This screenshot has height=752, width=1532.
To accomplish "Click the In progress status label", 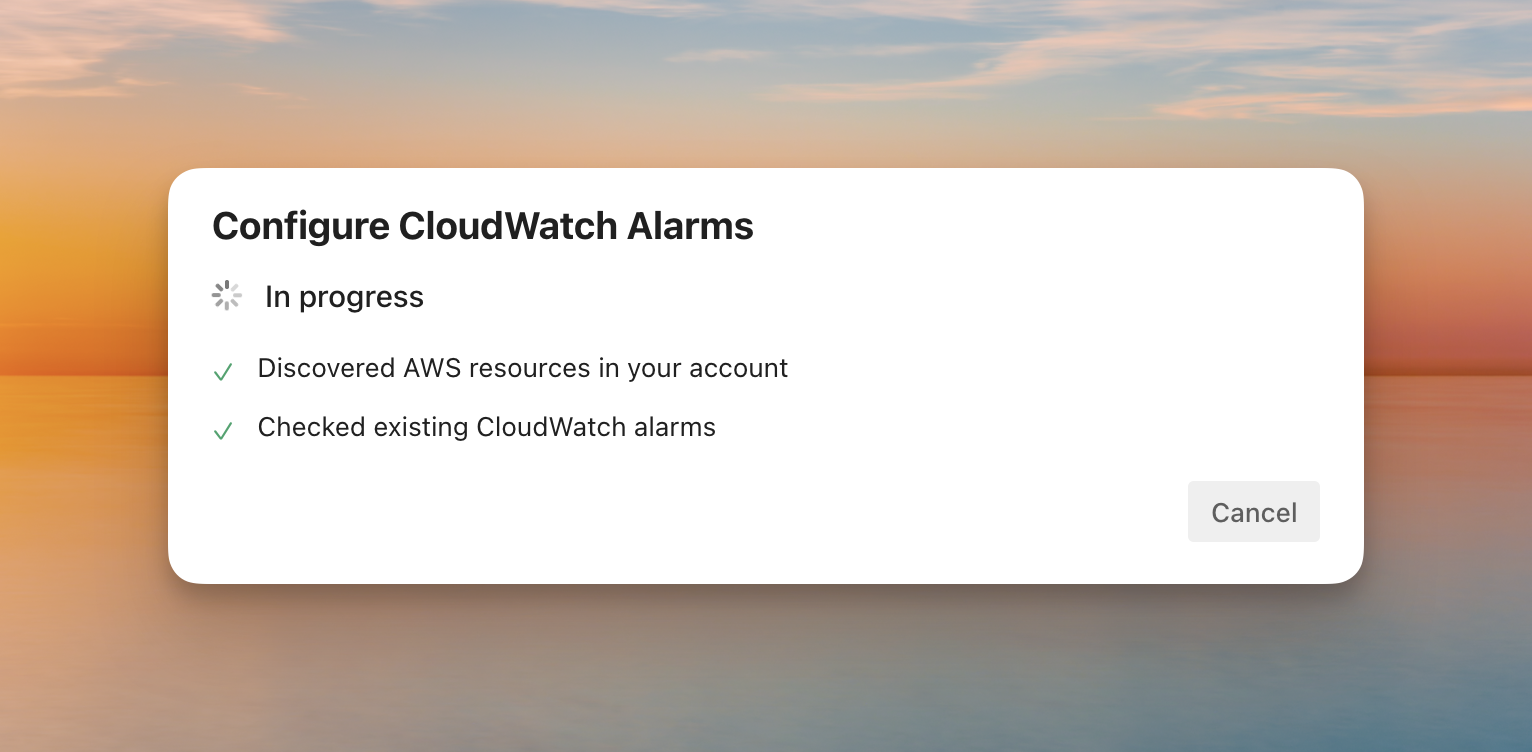I will 344,296.
